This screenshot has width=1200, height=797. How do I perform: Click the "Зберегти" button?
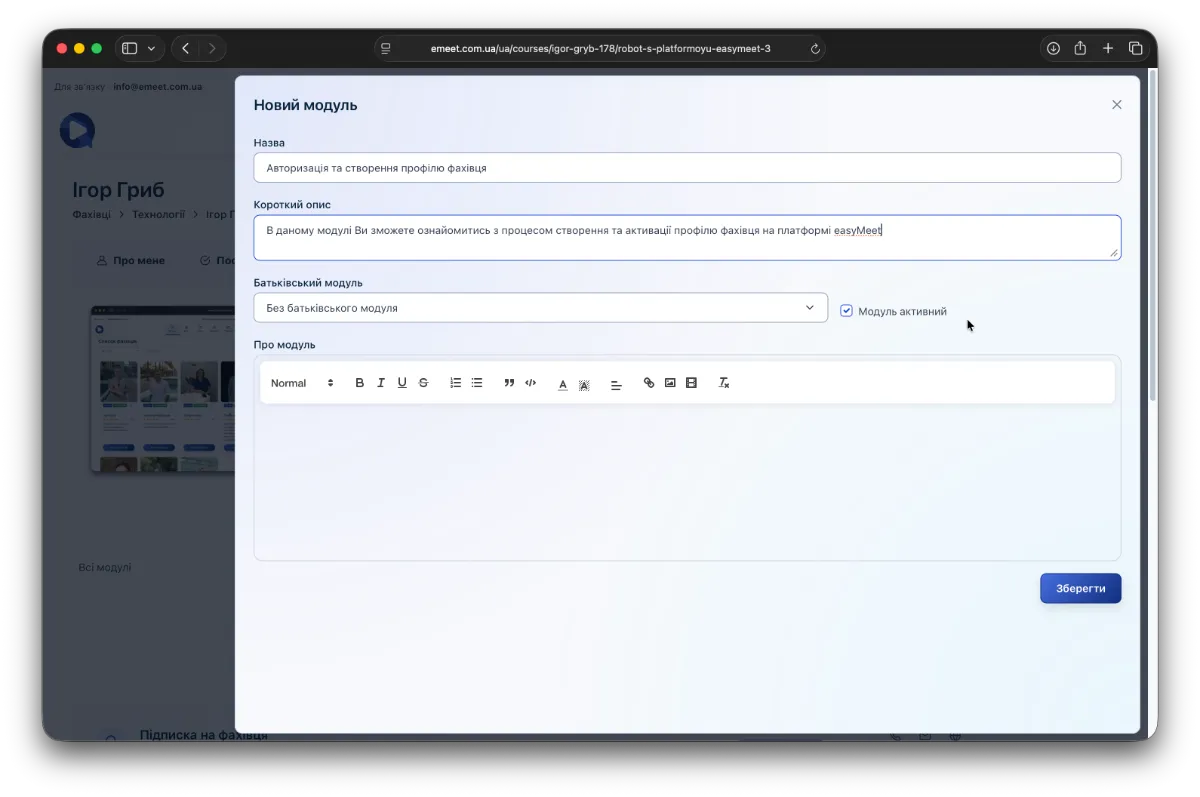tap(1080, 588)
